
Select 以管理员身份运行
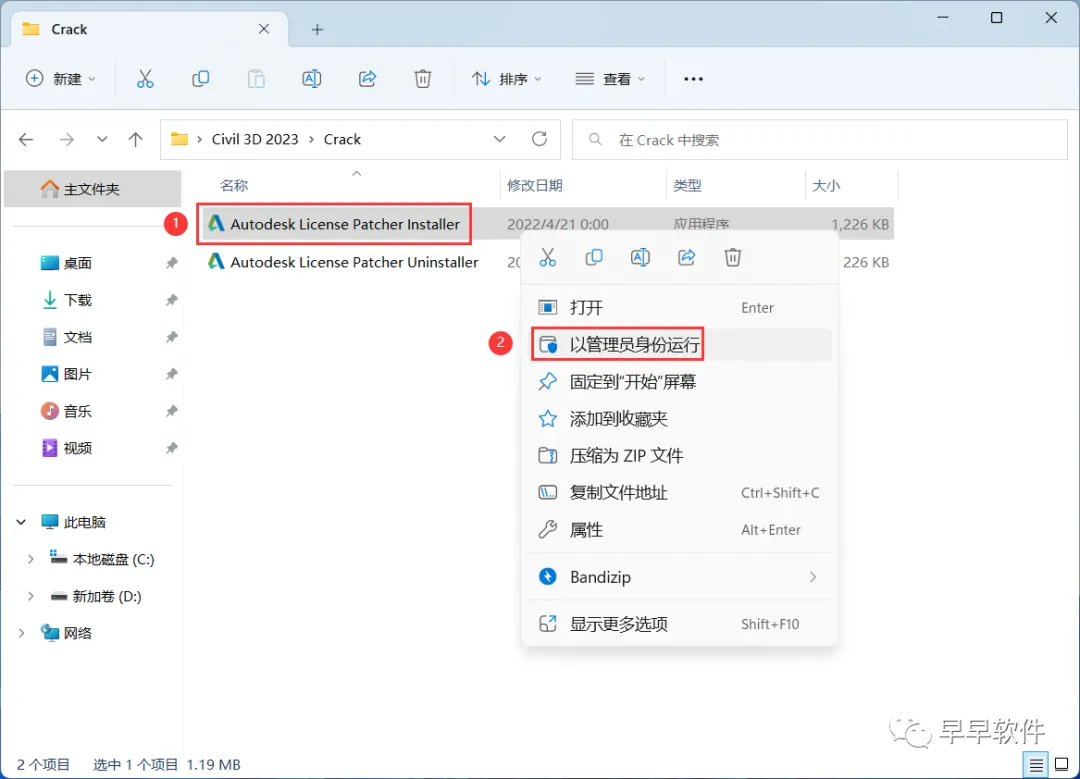[x=680, y=344]
